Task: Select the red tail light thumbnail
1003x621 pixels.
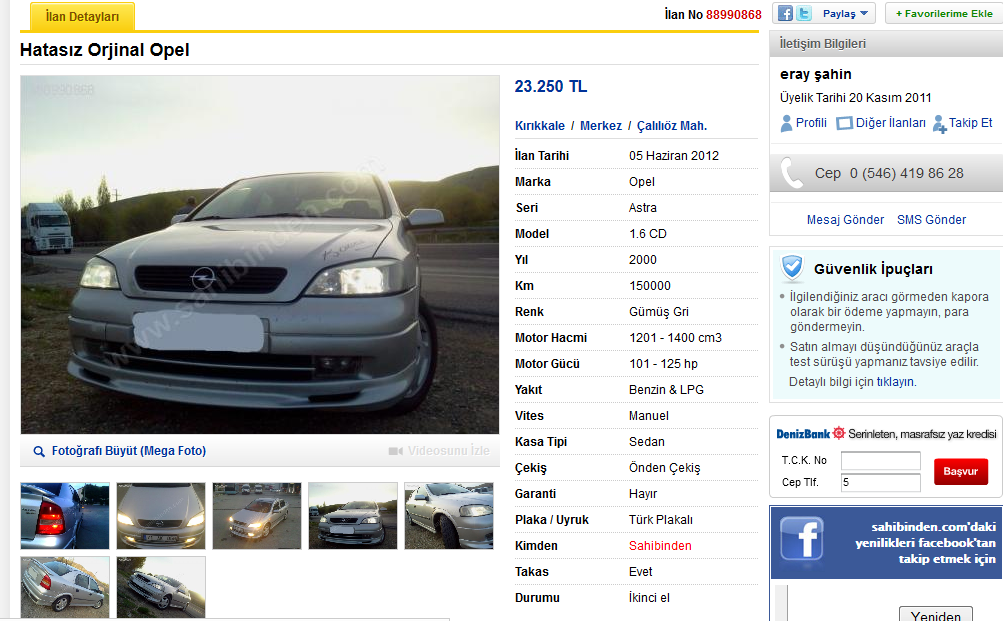Action: (65, 516)
